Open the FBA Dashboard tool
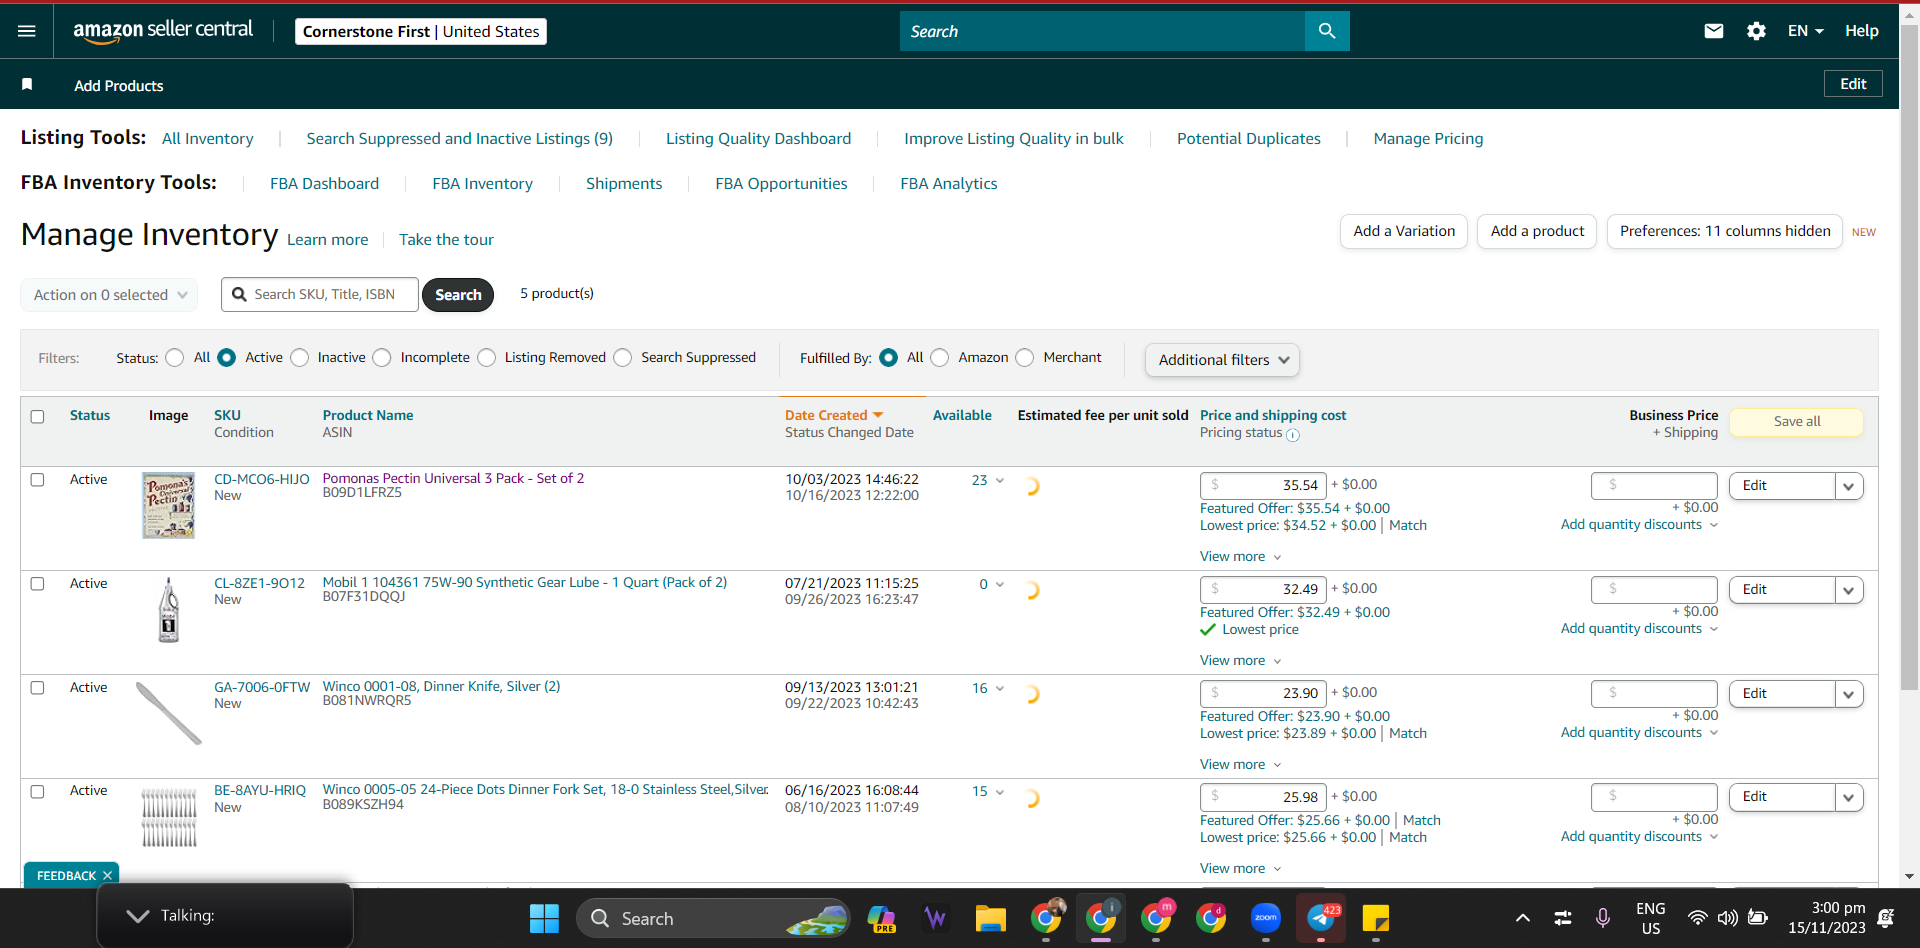This screenshot has height=948, width=1920. tap(325, 184)
